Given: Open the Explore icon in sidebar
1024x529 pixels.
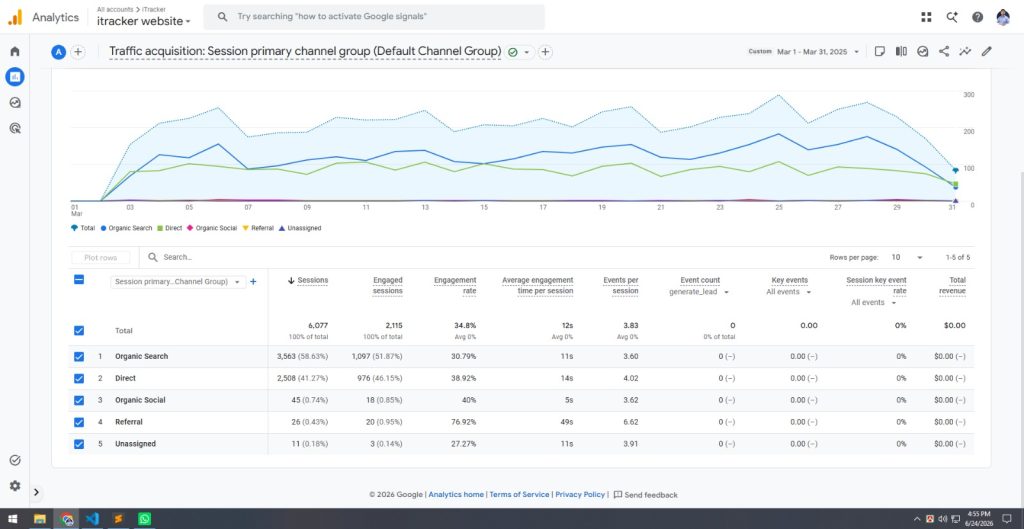Looking at the screenshot, I should pyautogui.click(x=15, y=103).
